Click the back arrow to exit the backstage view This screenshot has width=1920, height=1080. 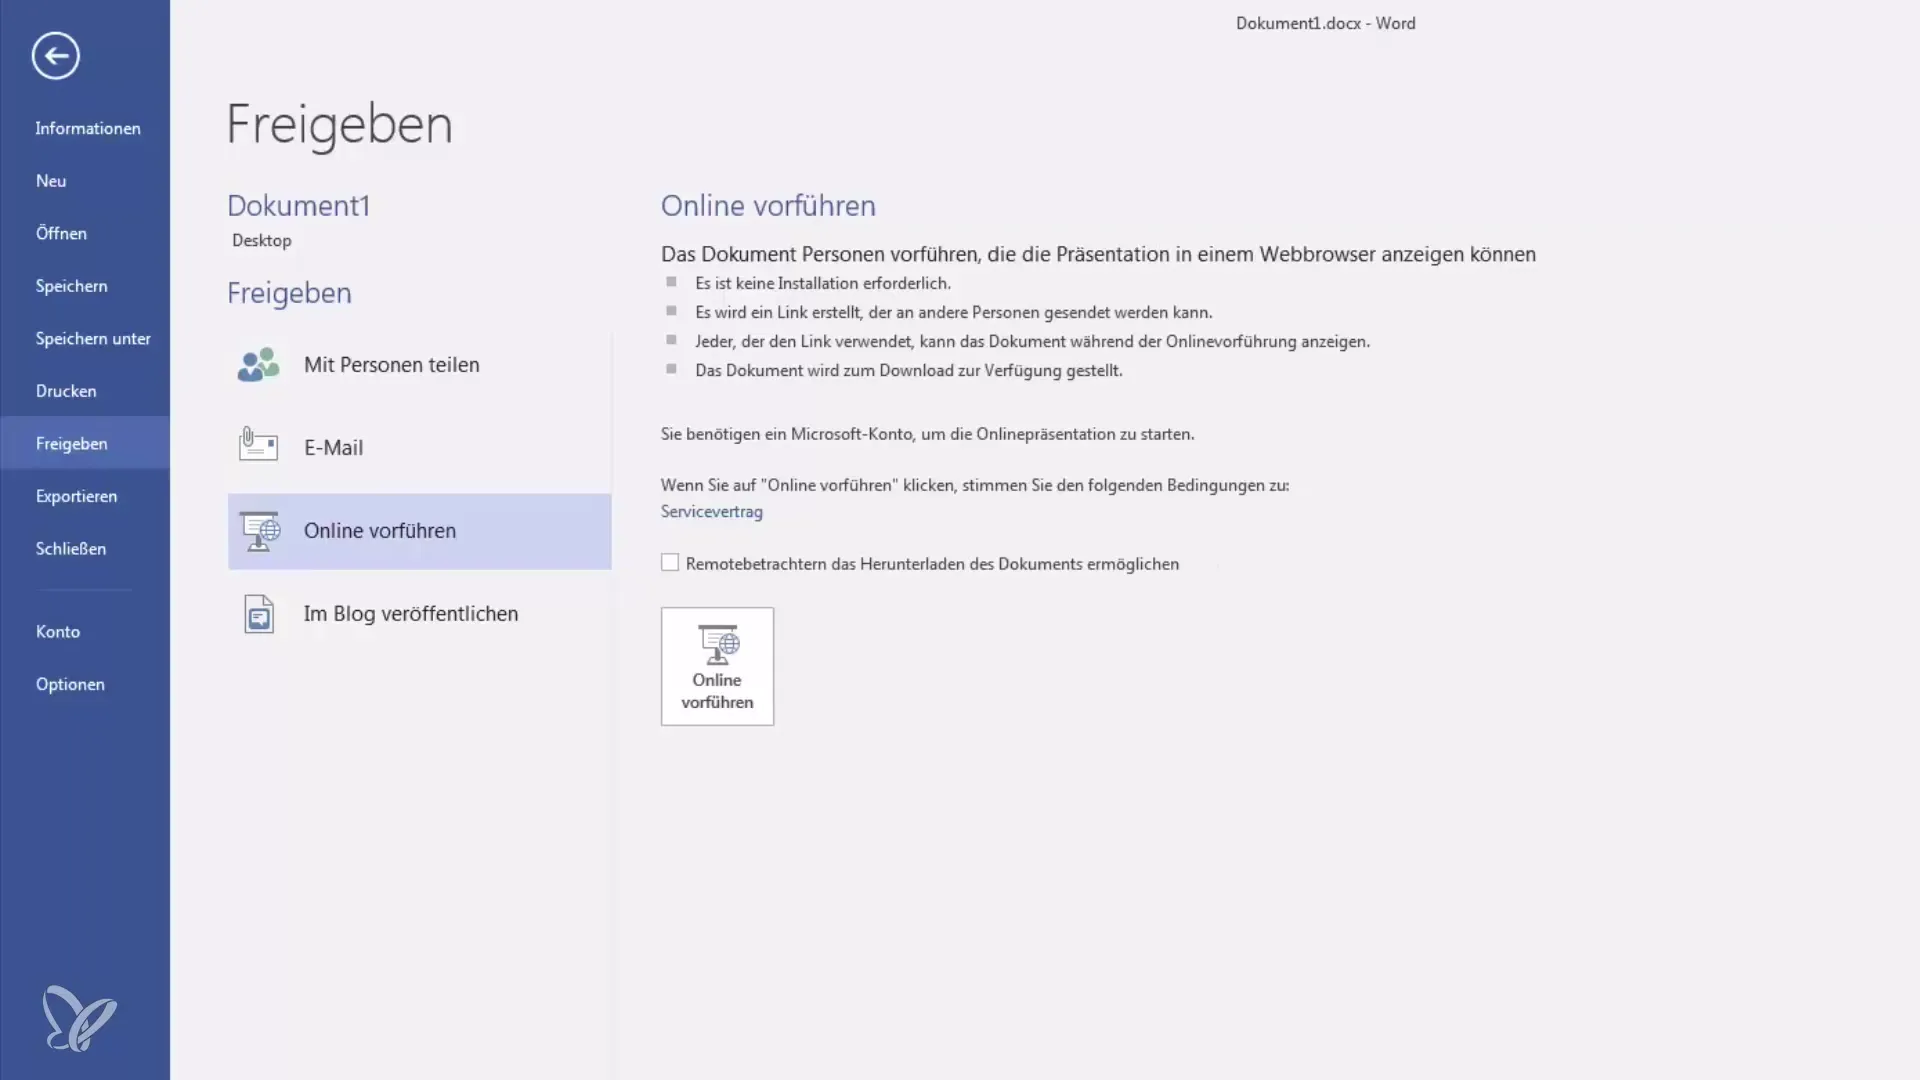click(x=55, y=55)
